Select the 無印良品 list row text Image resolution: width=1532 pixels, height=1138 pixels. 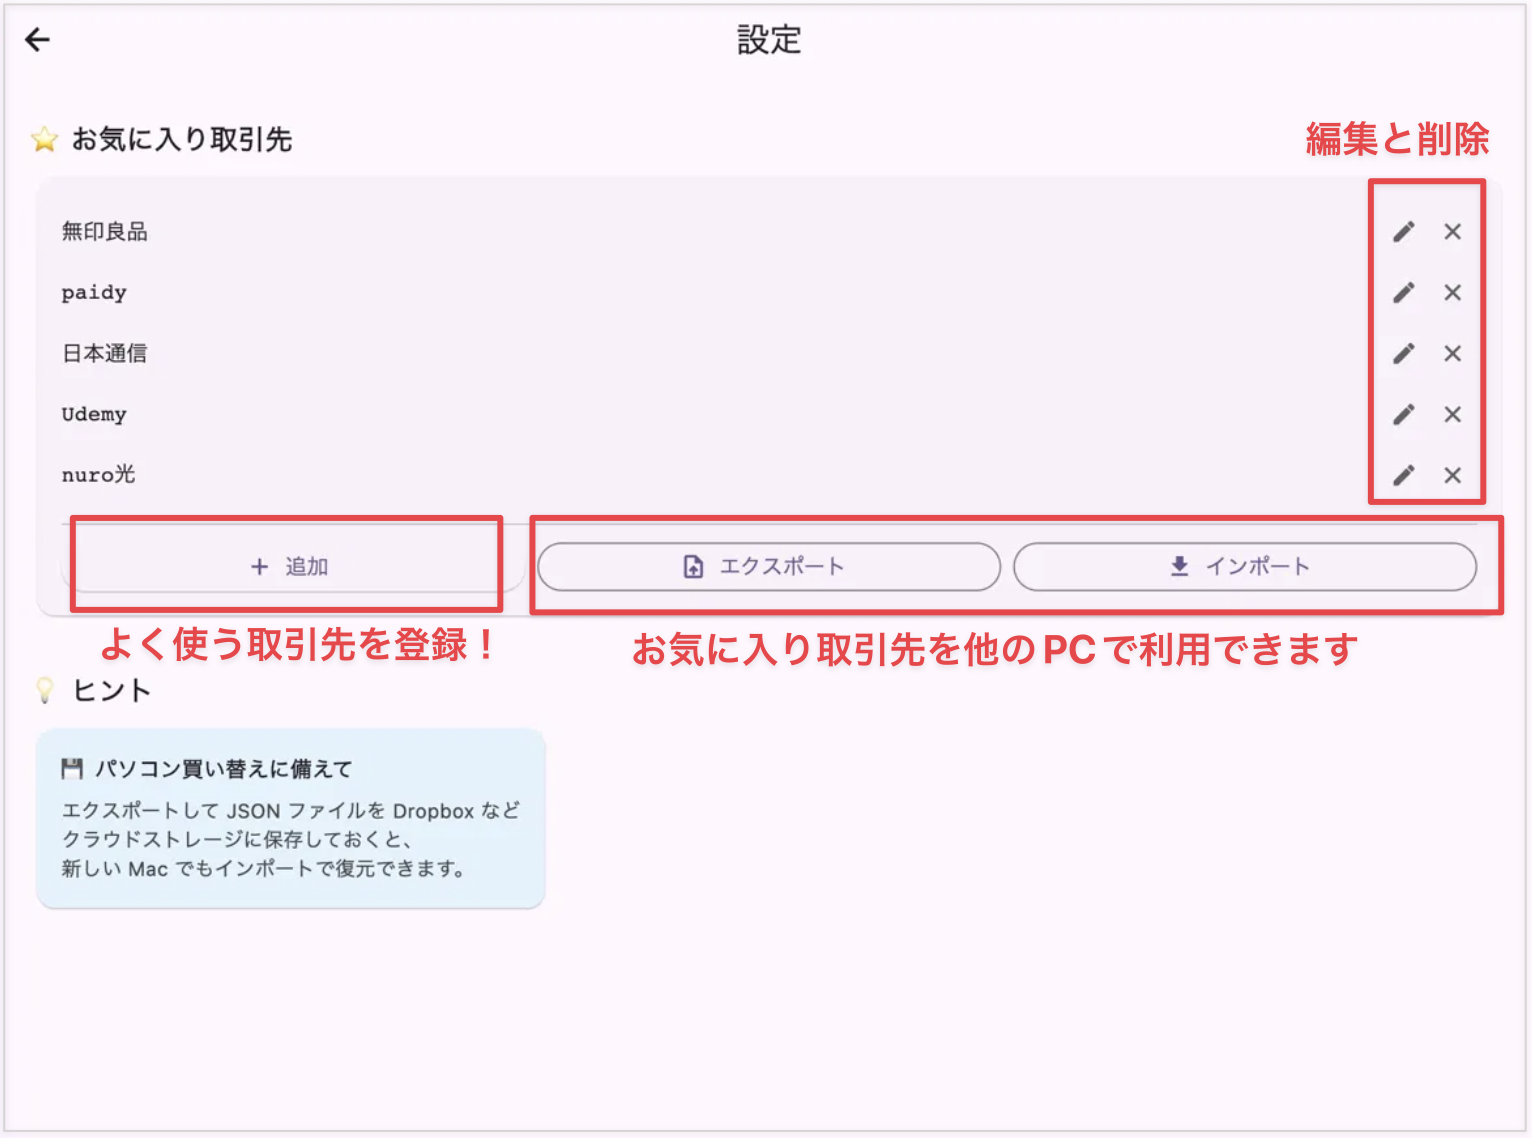[x=105, y=232]
